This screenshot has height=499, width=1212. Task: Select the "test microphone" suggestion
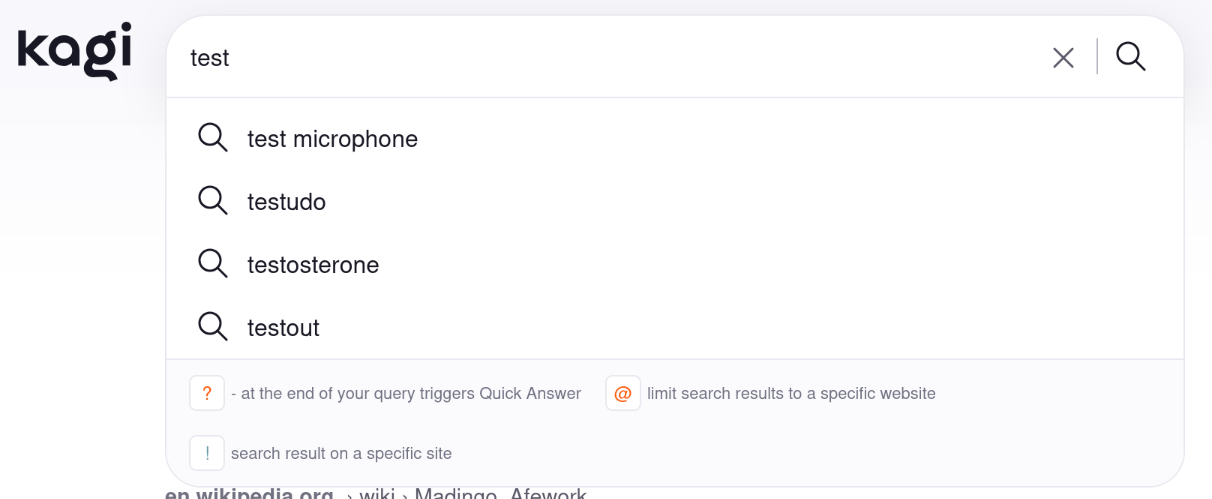point(333,139)
